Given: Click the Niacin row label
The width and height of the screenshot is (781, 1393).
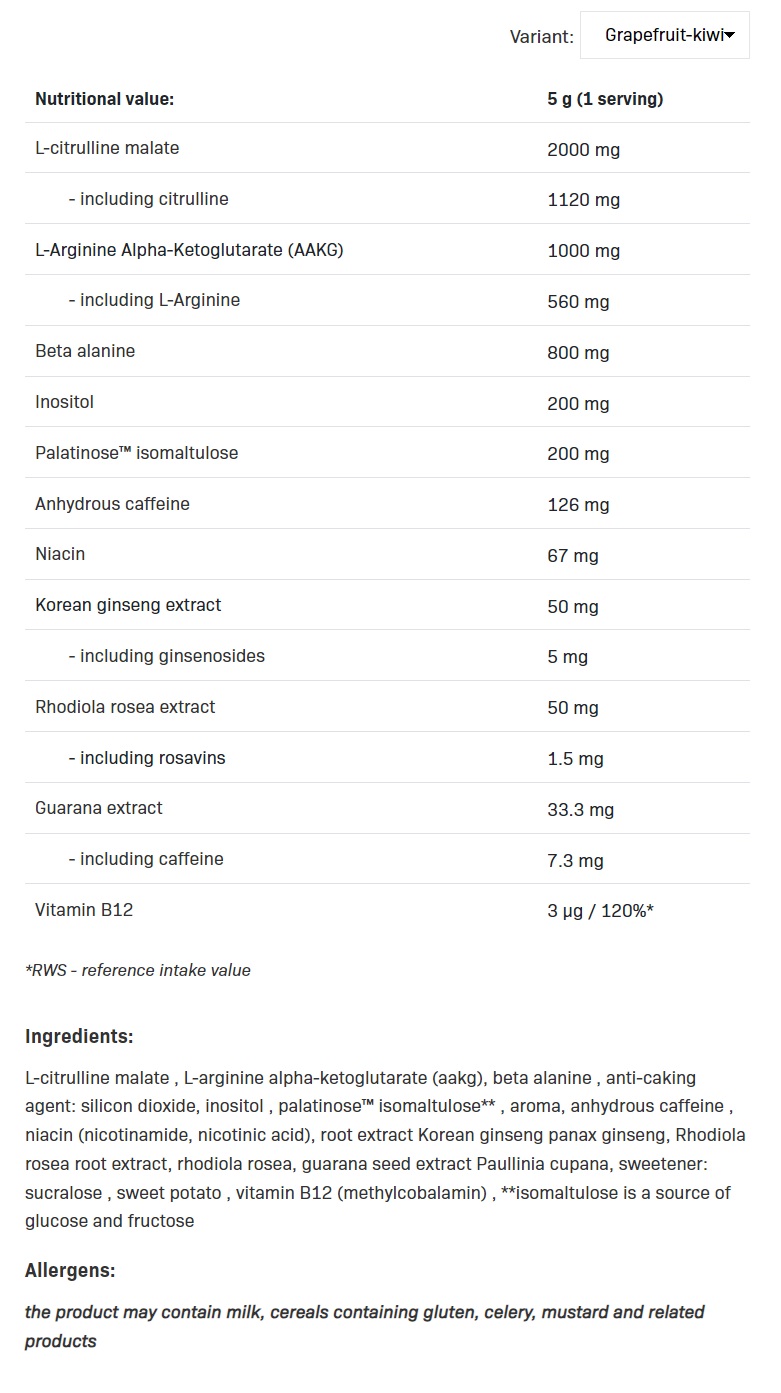Looking at the screenshot, I should point(60,554).
